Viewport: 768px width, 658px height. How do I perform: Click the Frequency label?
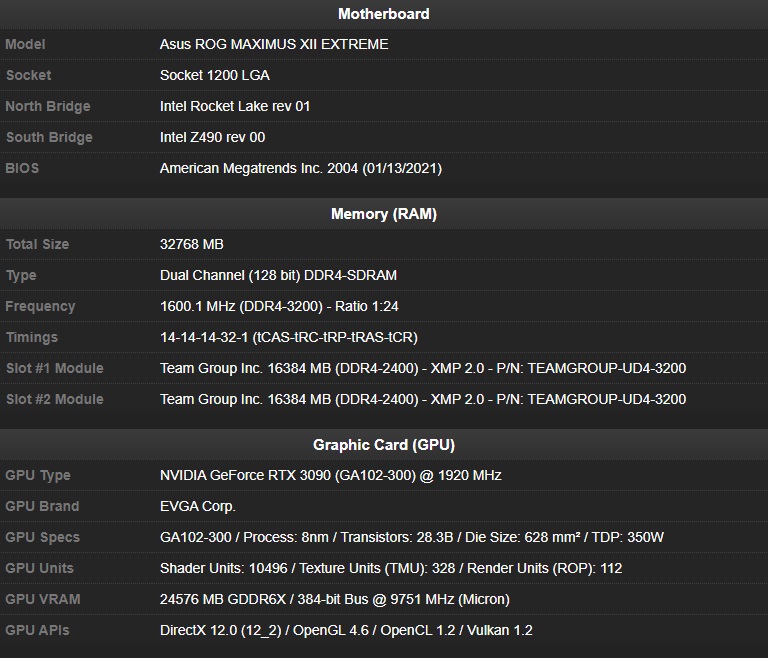pos(40,306)
